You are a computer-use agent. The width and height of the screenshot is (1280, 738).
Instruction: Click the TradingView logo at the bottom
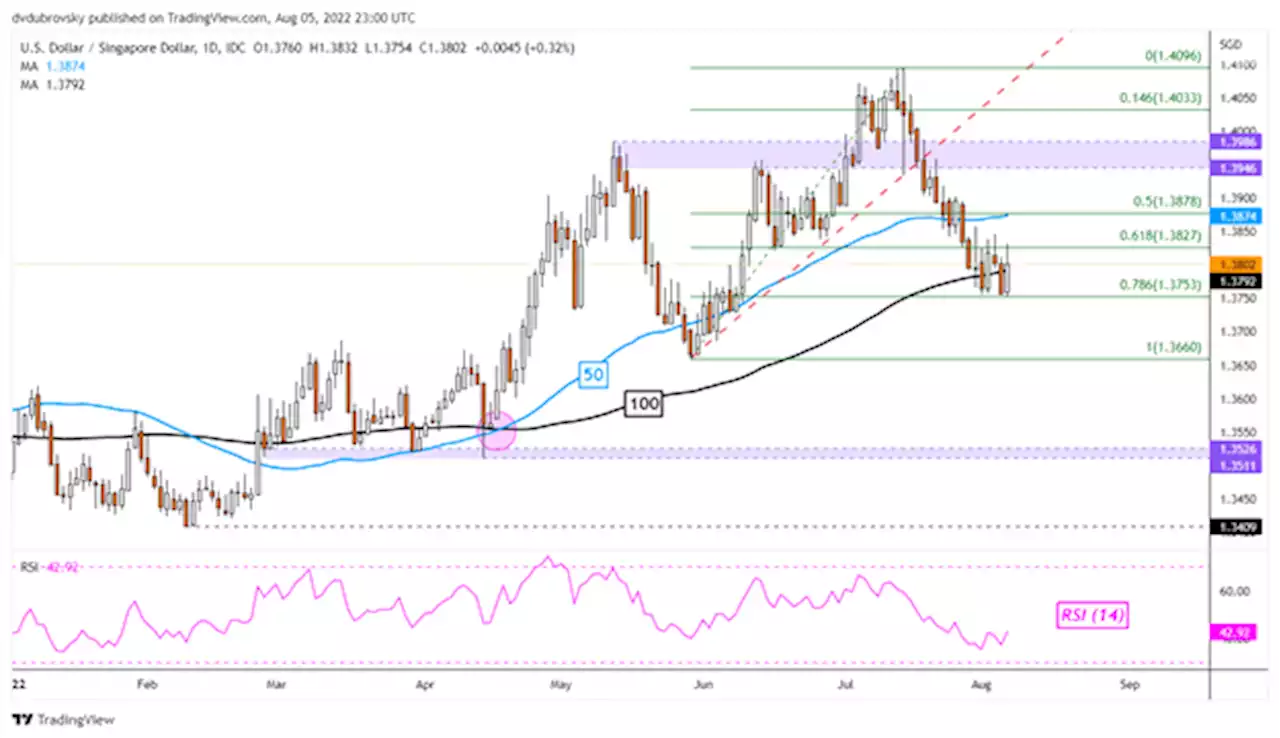pyautogui.click(x=63, y=720)
